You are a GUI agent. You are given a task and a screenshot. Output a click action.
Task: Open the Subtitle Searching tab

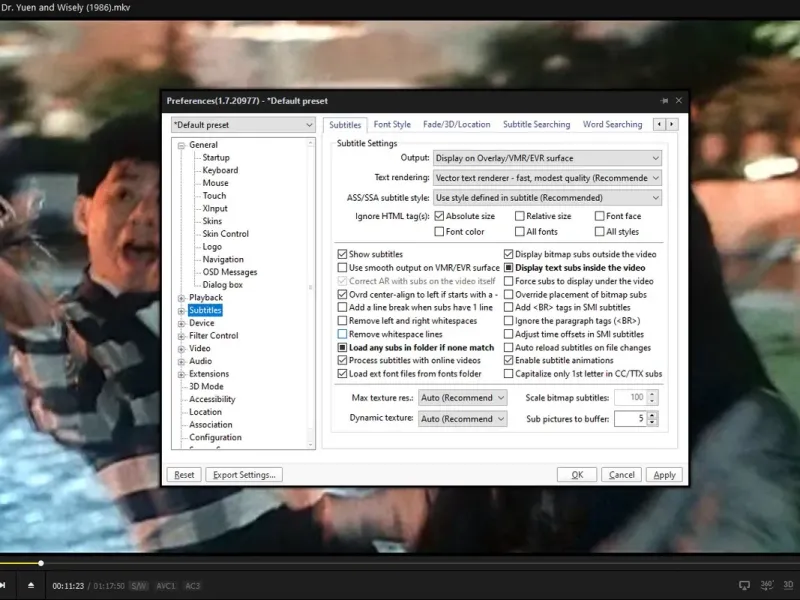pos(536,124)
